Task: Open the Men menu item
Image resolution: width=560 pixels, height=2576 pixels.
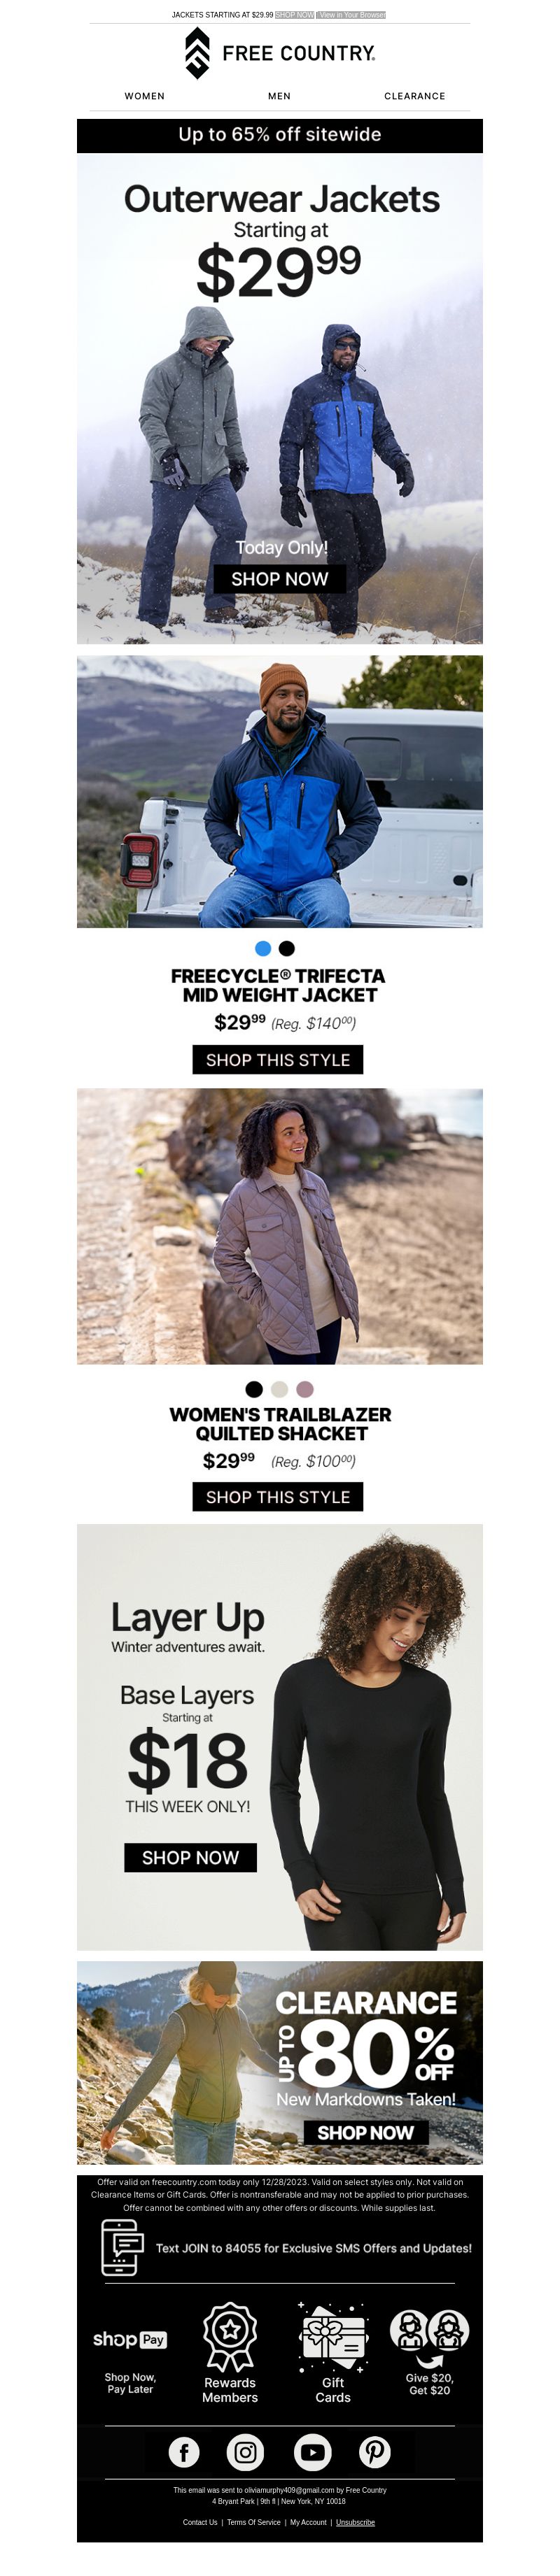Action: click(280, 96)
